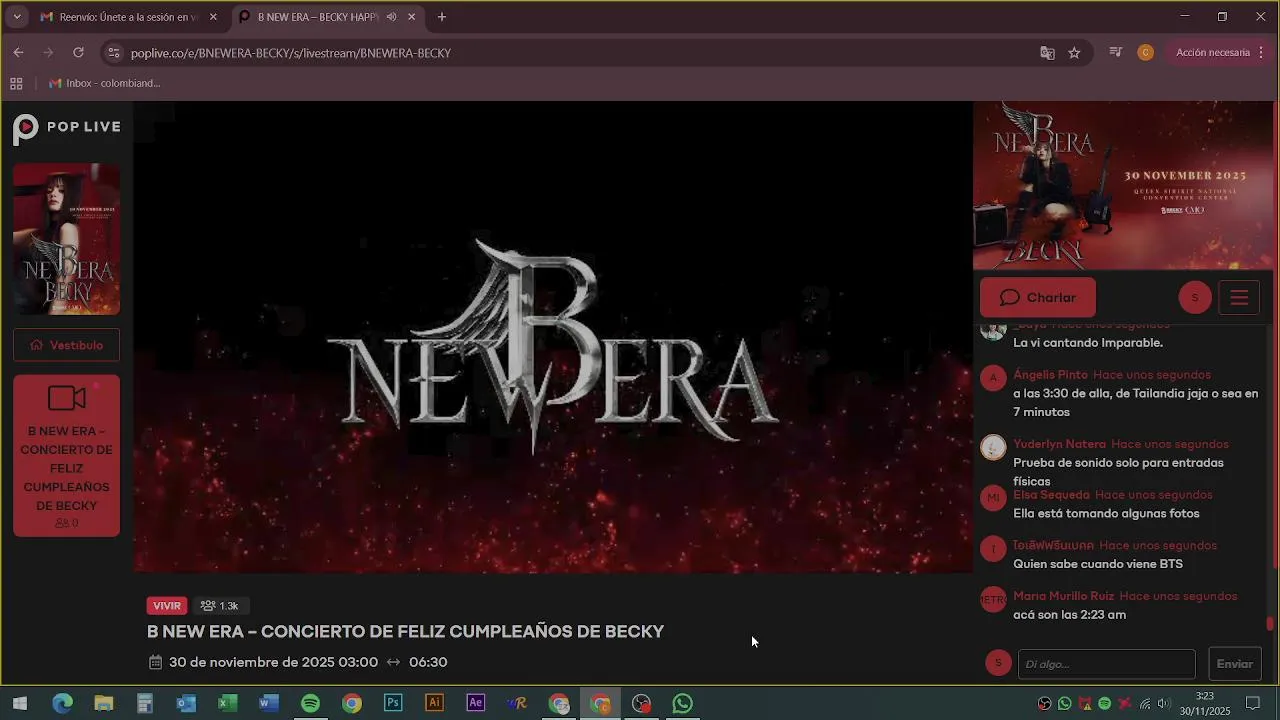The width and height of the screenshot is (1280, 720).
Task: Click the NEW ERA Becky poster thumbnail in sidebar
Action: pyautogui.click(x=66, y=239)
